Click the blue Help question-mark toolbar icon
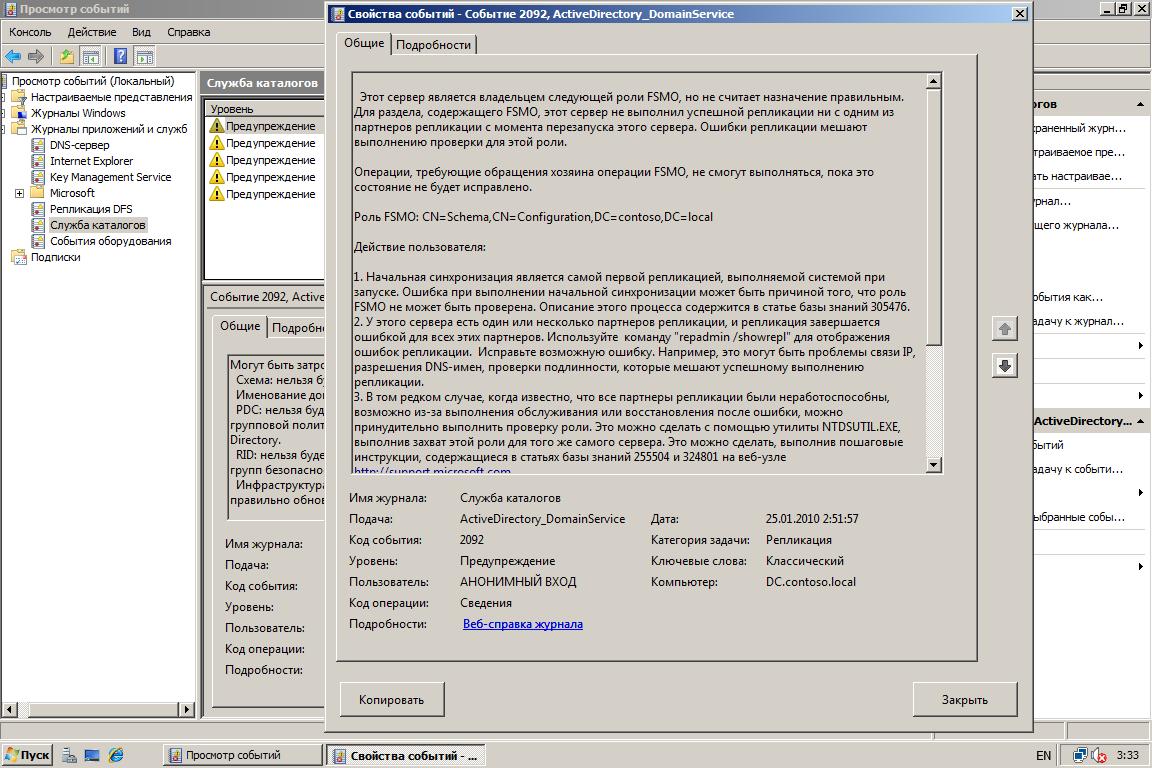This screenshot has width=1152, height=768. coord(120,57)
